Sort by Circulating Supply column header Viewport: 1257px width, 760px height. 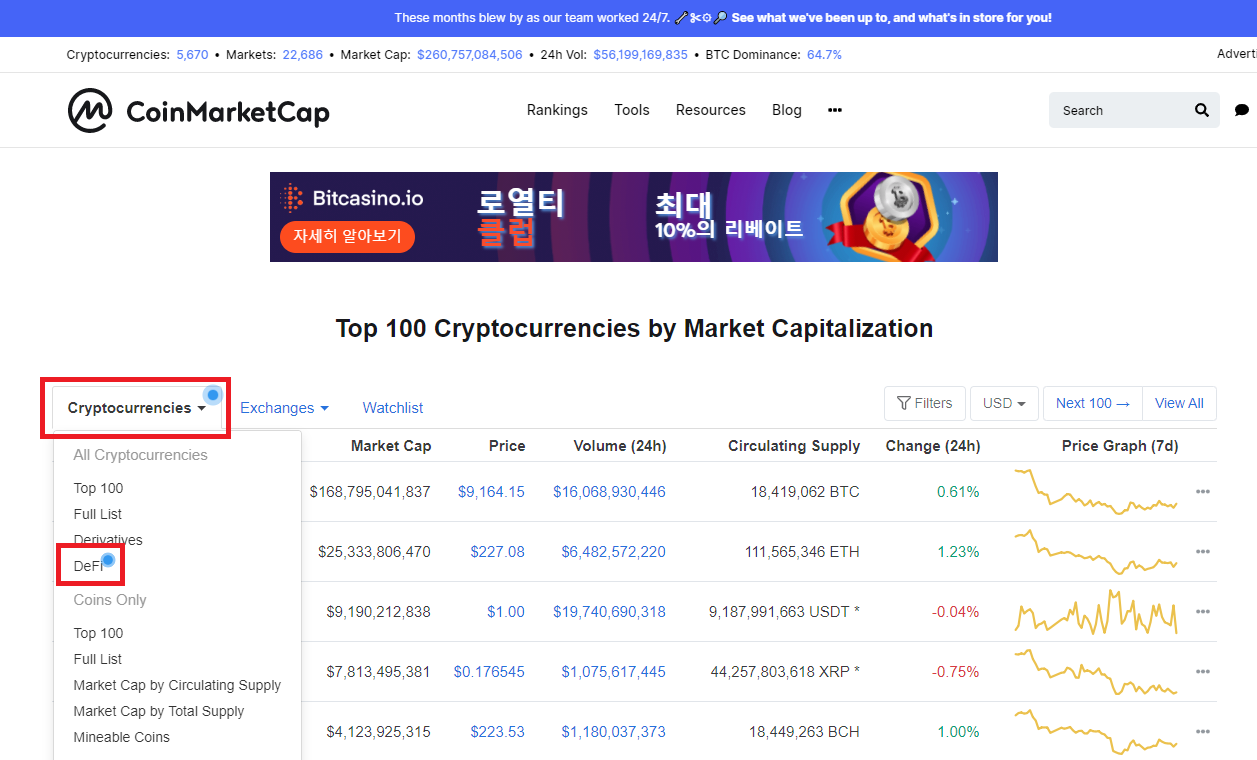tap(794, 446)
